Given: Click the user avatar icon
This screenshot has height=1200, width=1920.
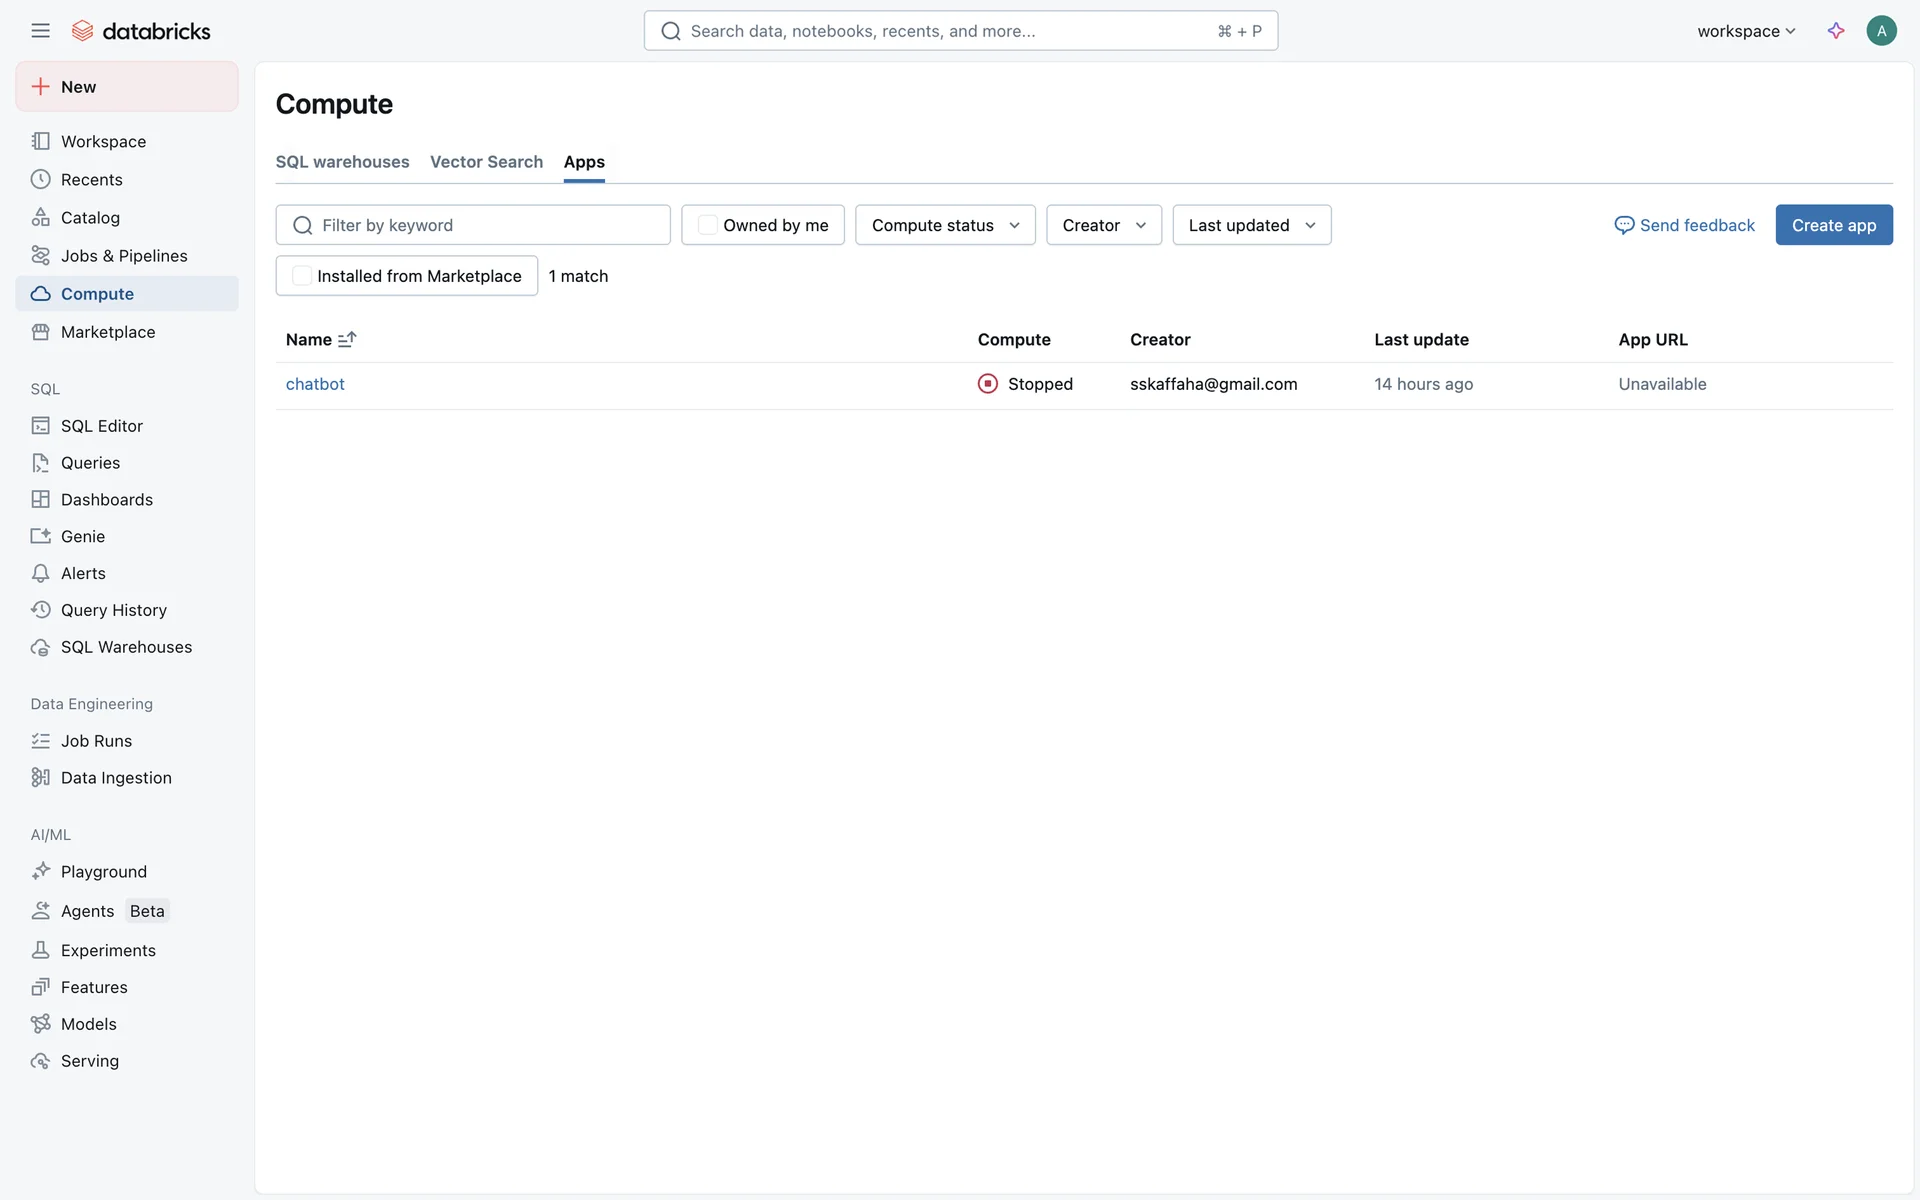Looking at the screenshot, I should pyautogui.click(x=1881, y=31).
